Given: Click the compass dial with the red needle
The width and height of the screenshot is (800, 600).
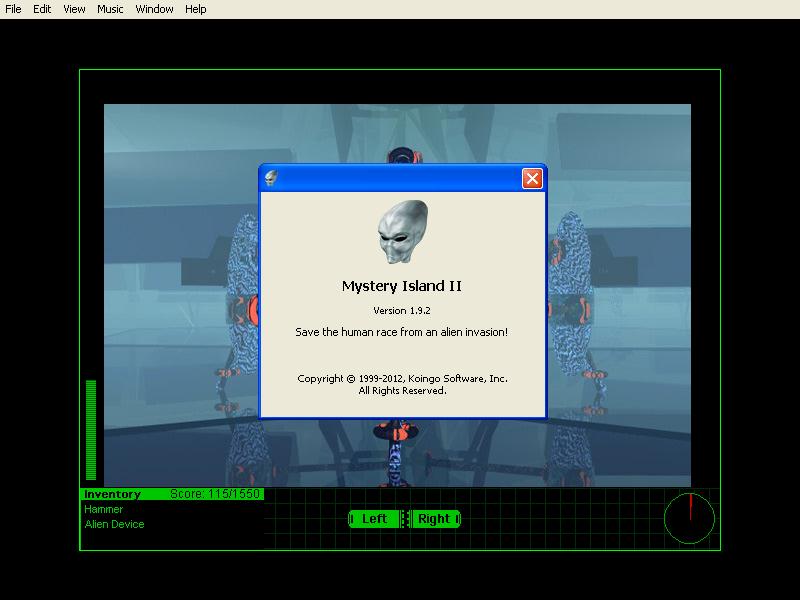Looking at the screenshot, I should pos(690,517).
